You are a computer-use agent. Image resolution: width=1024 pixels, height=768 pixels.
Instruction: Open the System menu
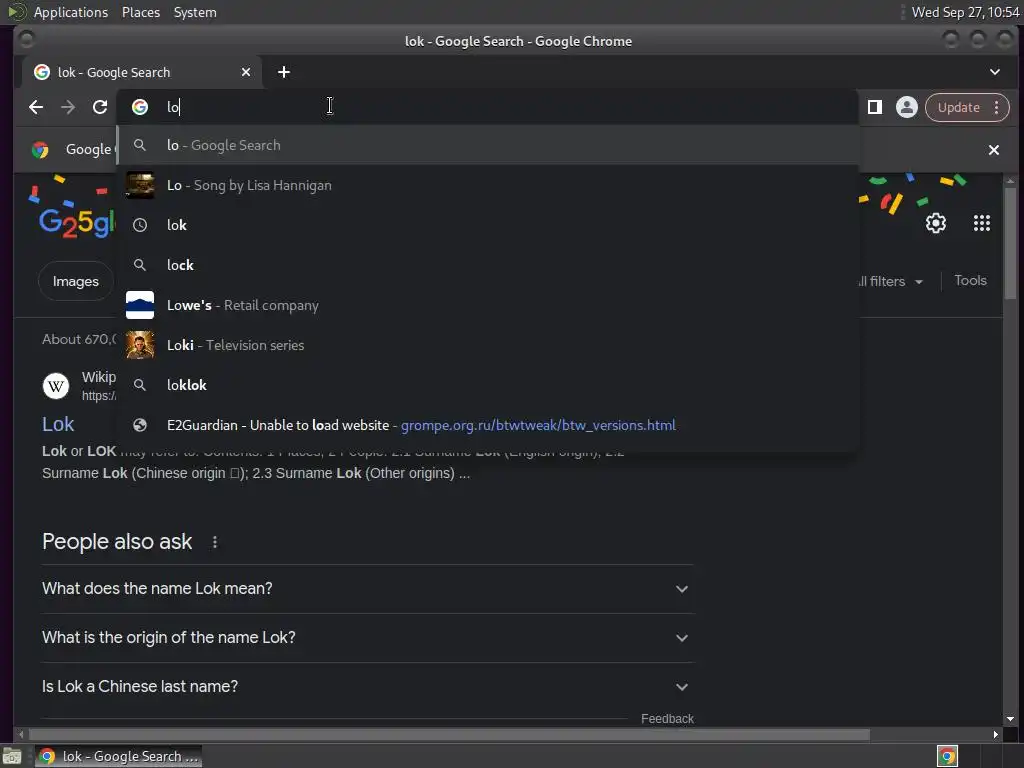click(195, 12)
